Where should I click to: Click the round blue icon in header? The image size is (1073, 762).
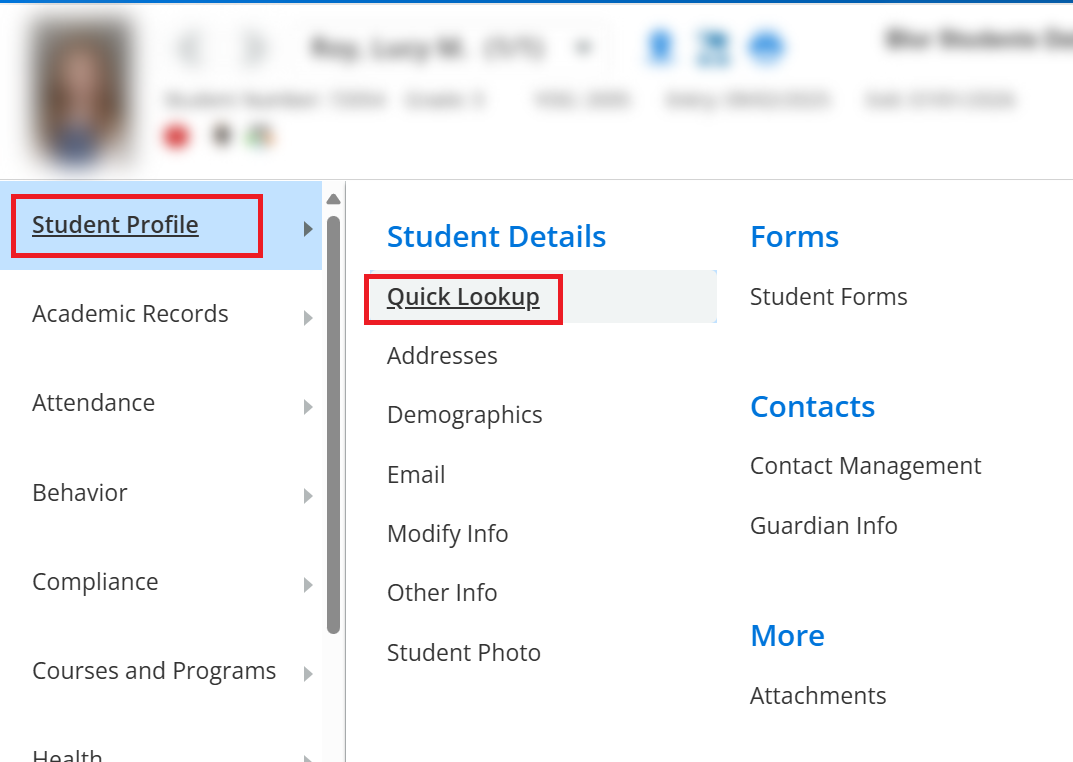click(x=766, y=47)
